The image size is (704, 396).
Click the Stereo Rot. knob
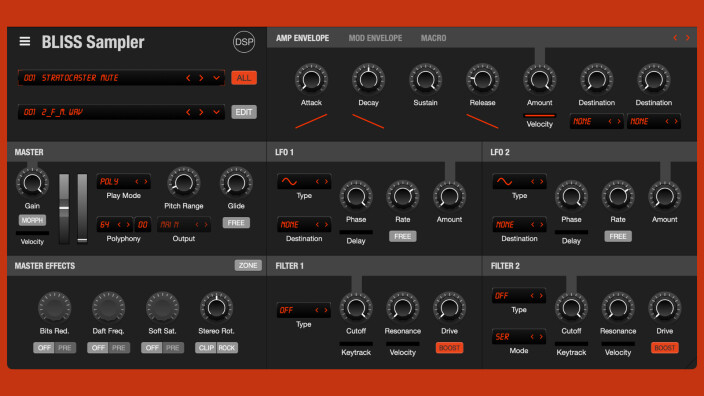pyautogui.click(x=216, y=308)
